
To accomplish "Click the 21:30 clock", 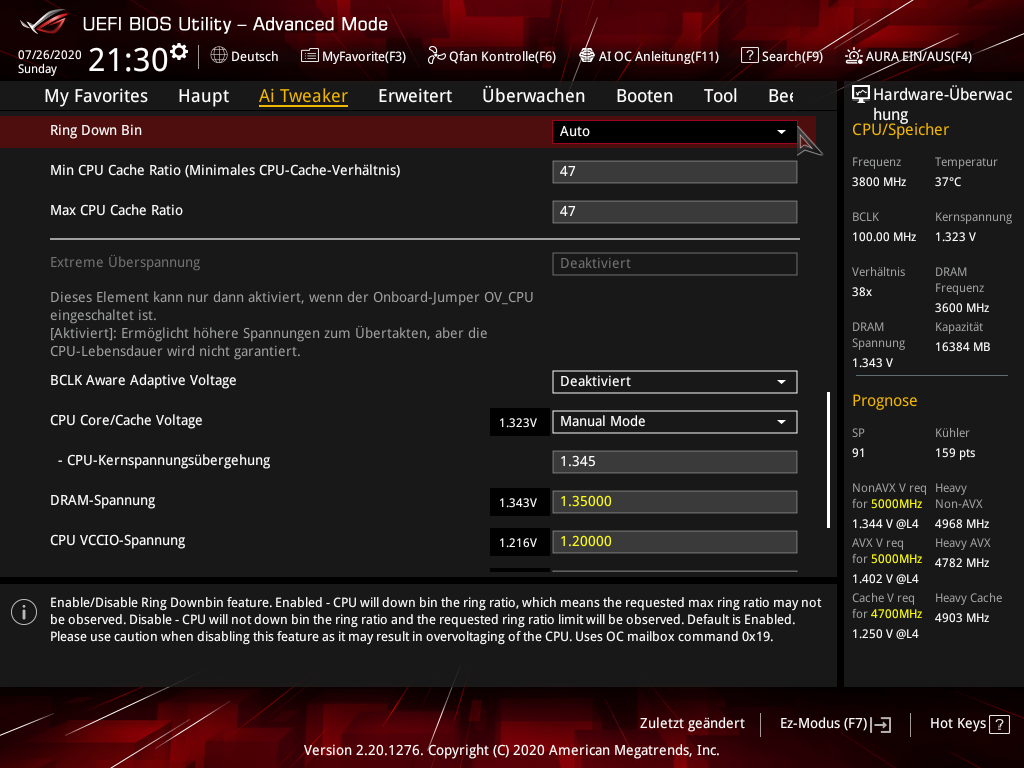I will click(128, 59).
